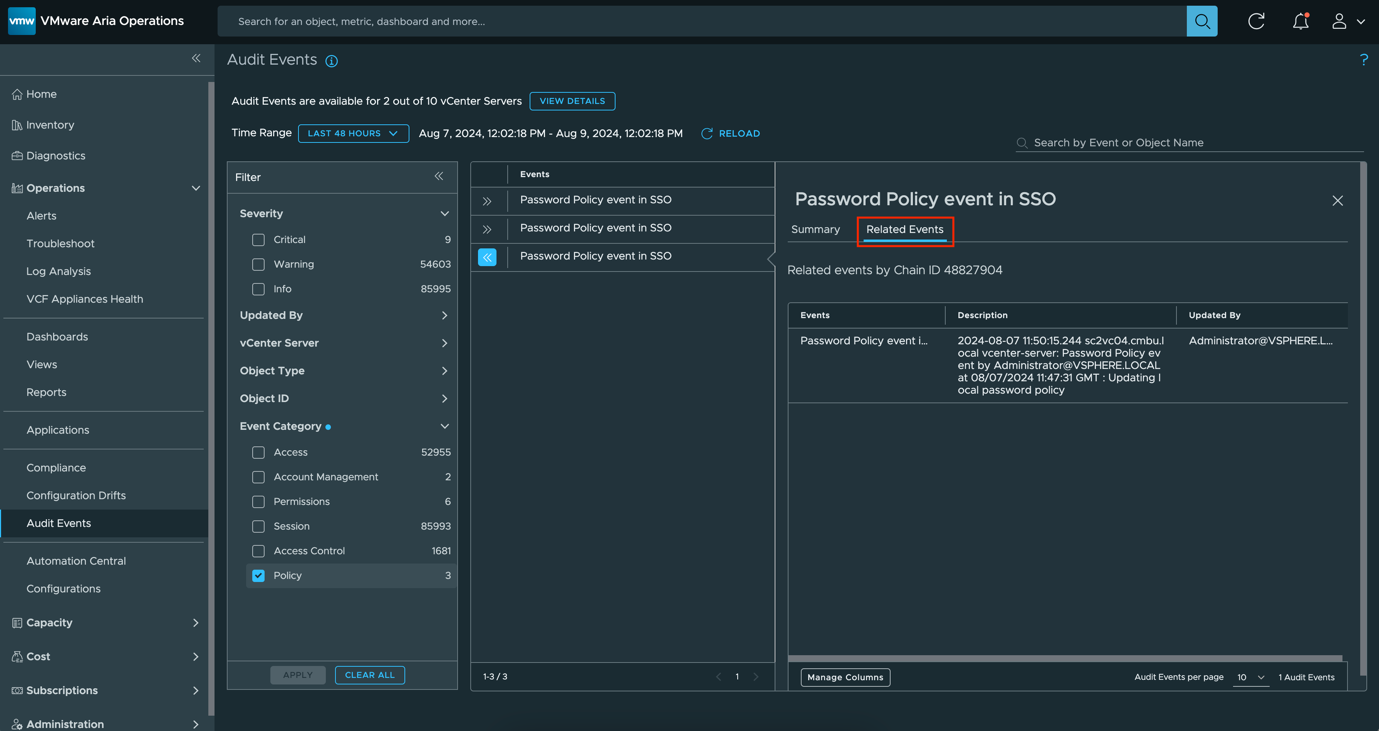1379x731 pixels.
Task: Check the Permissions category checkbox
Action: point(258,502)
